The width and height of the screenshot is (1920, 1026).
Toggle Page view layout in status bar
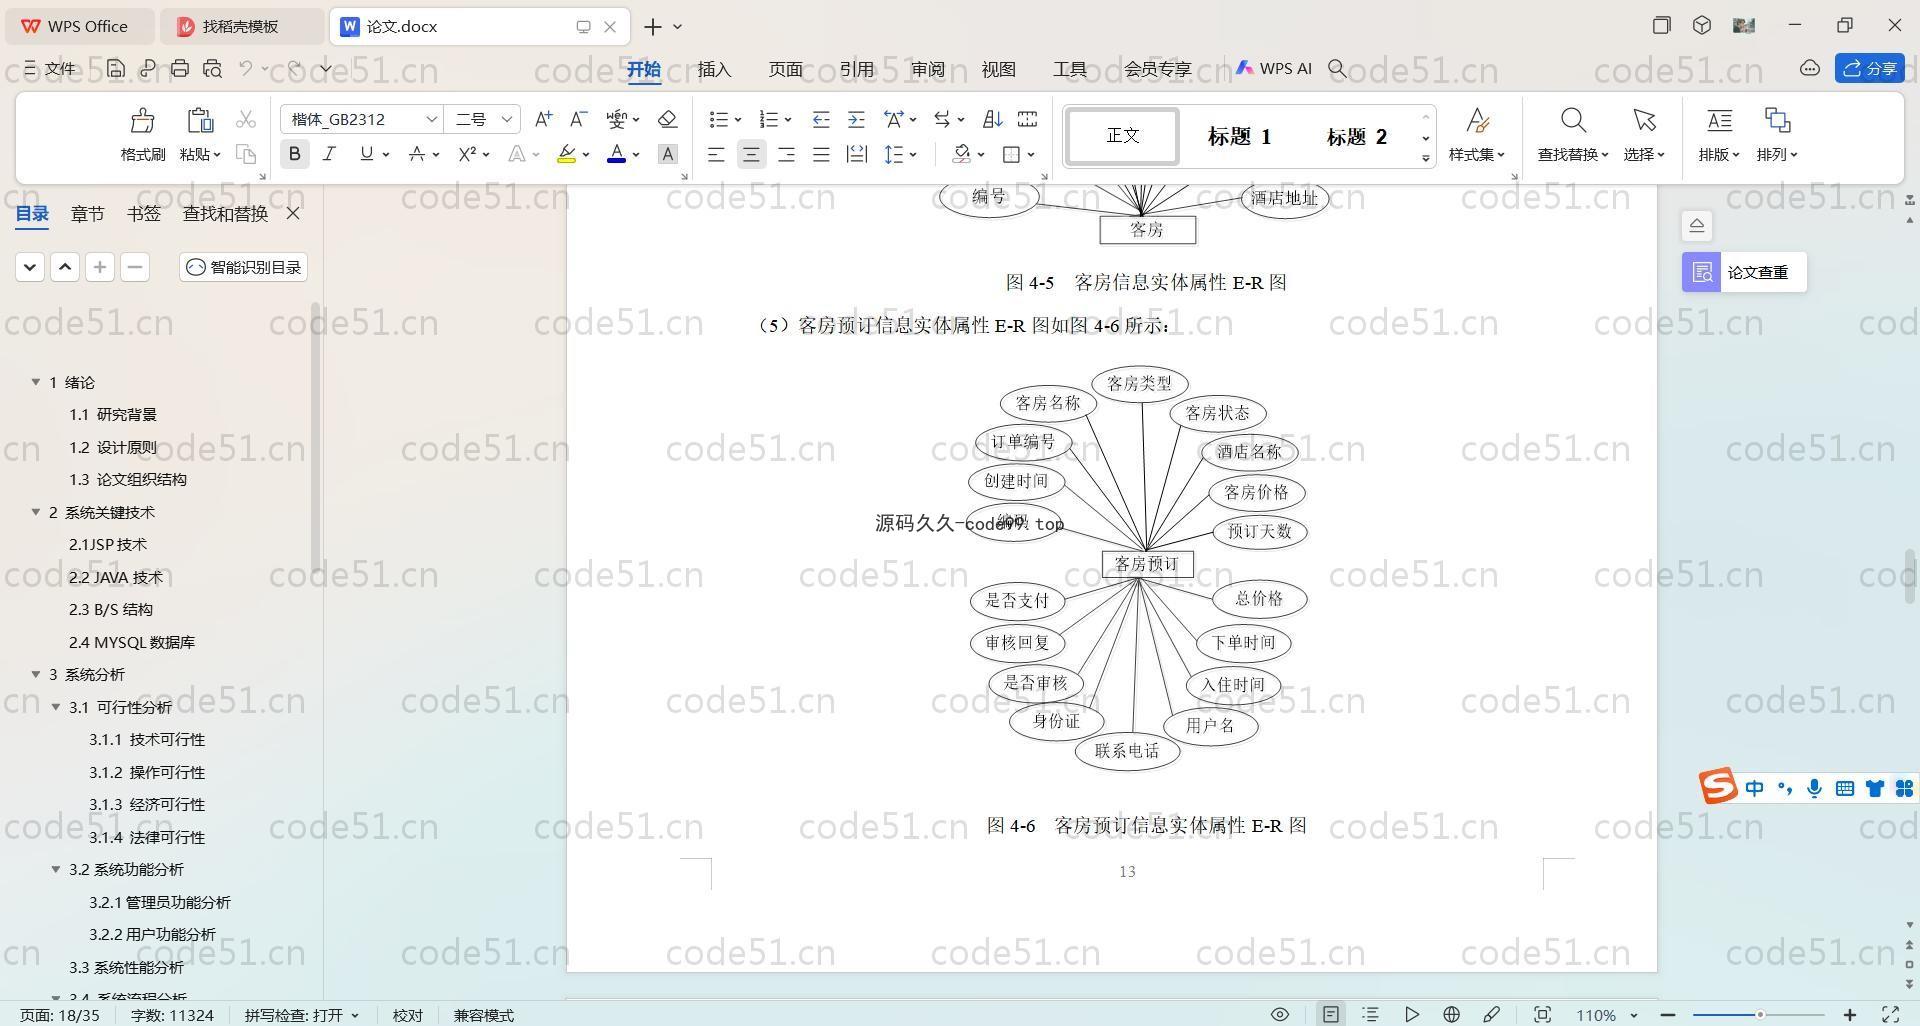pos(1330,1014)
